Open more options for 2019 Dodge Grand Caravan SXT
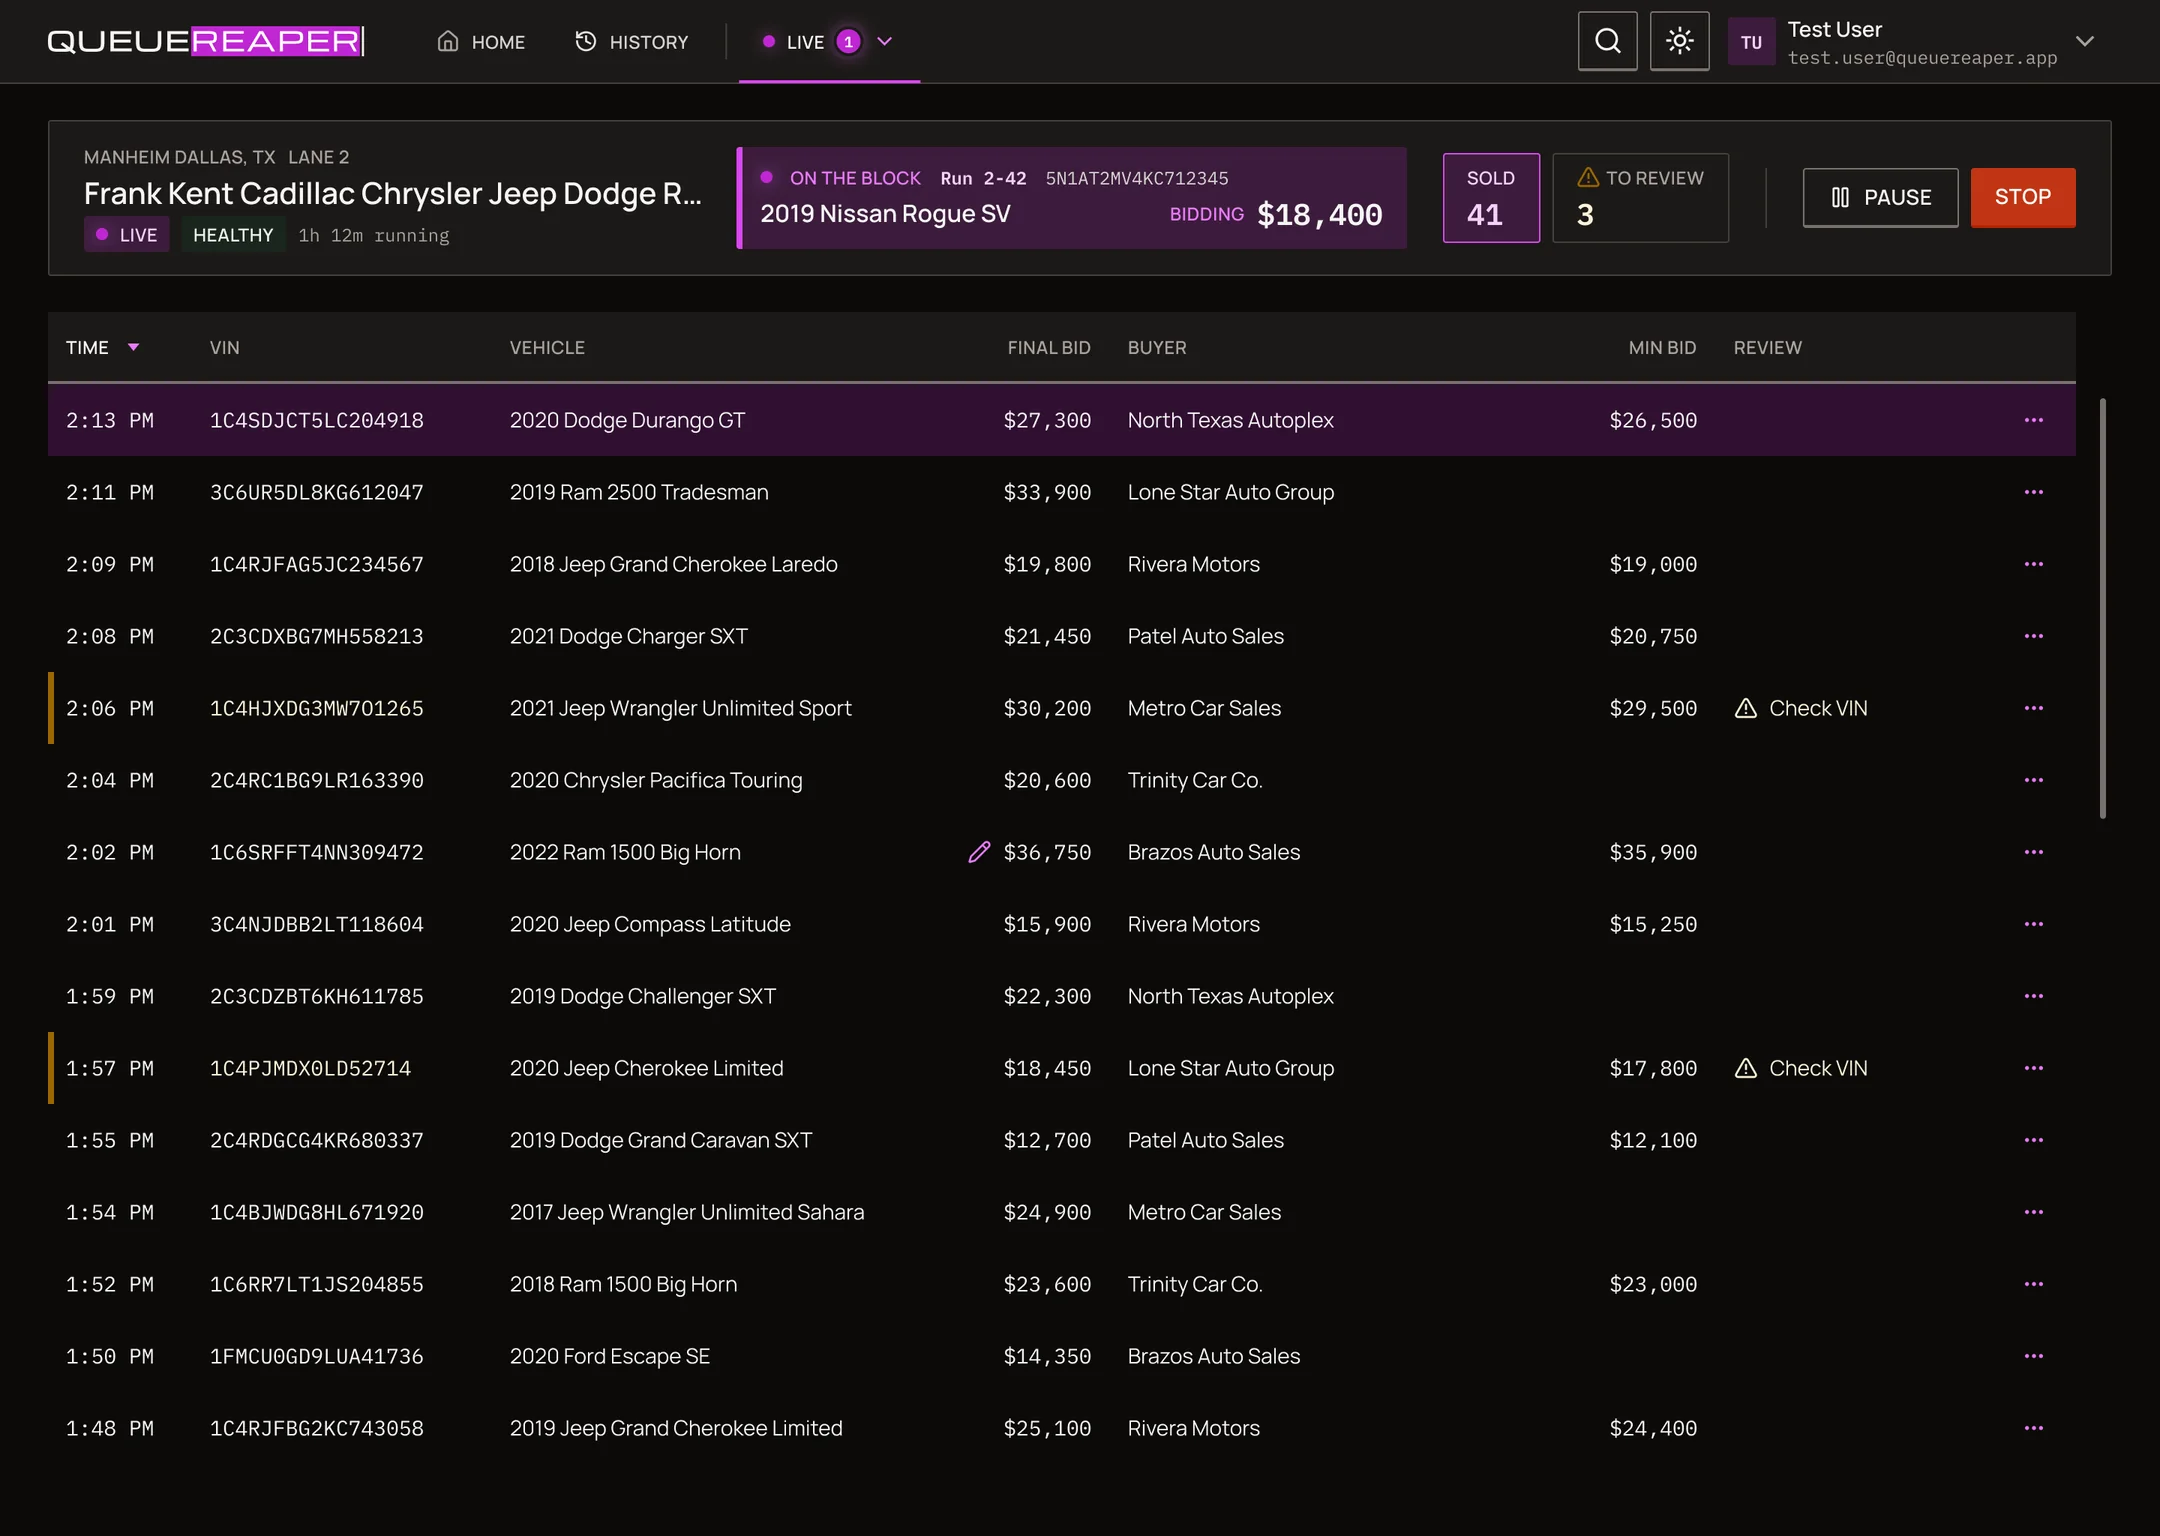 point(2033,1140)
